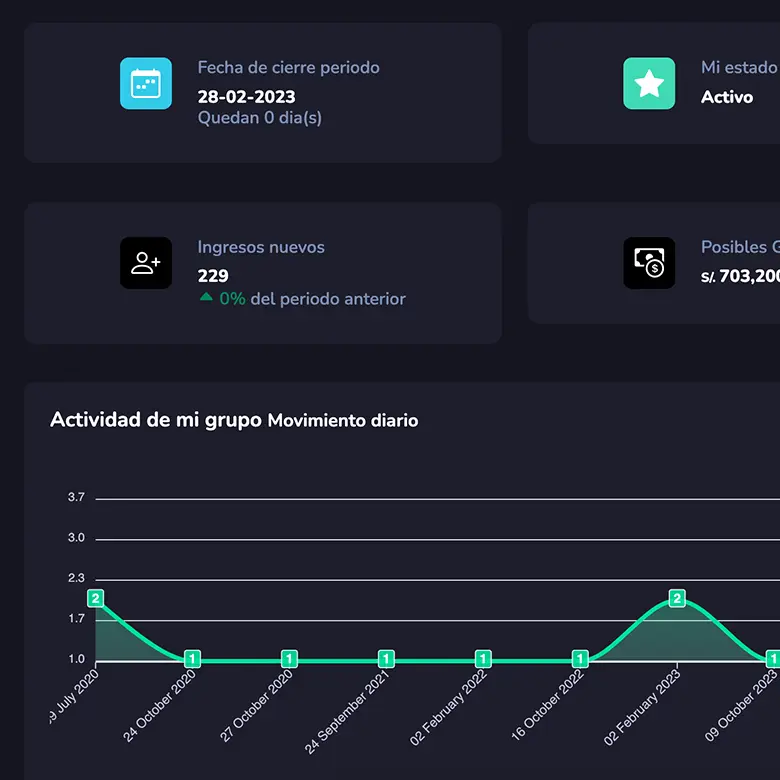Click the green star status icon

(x=649, y=83)
